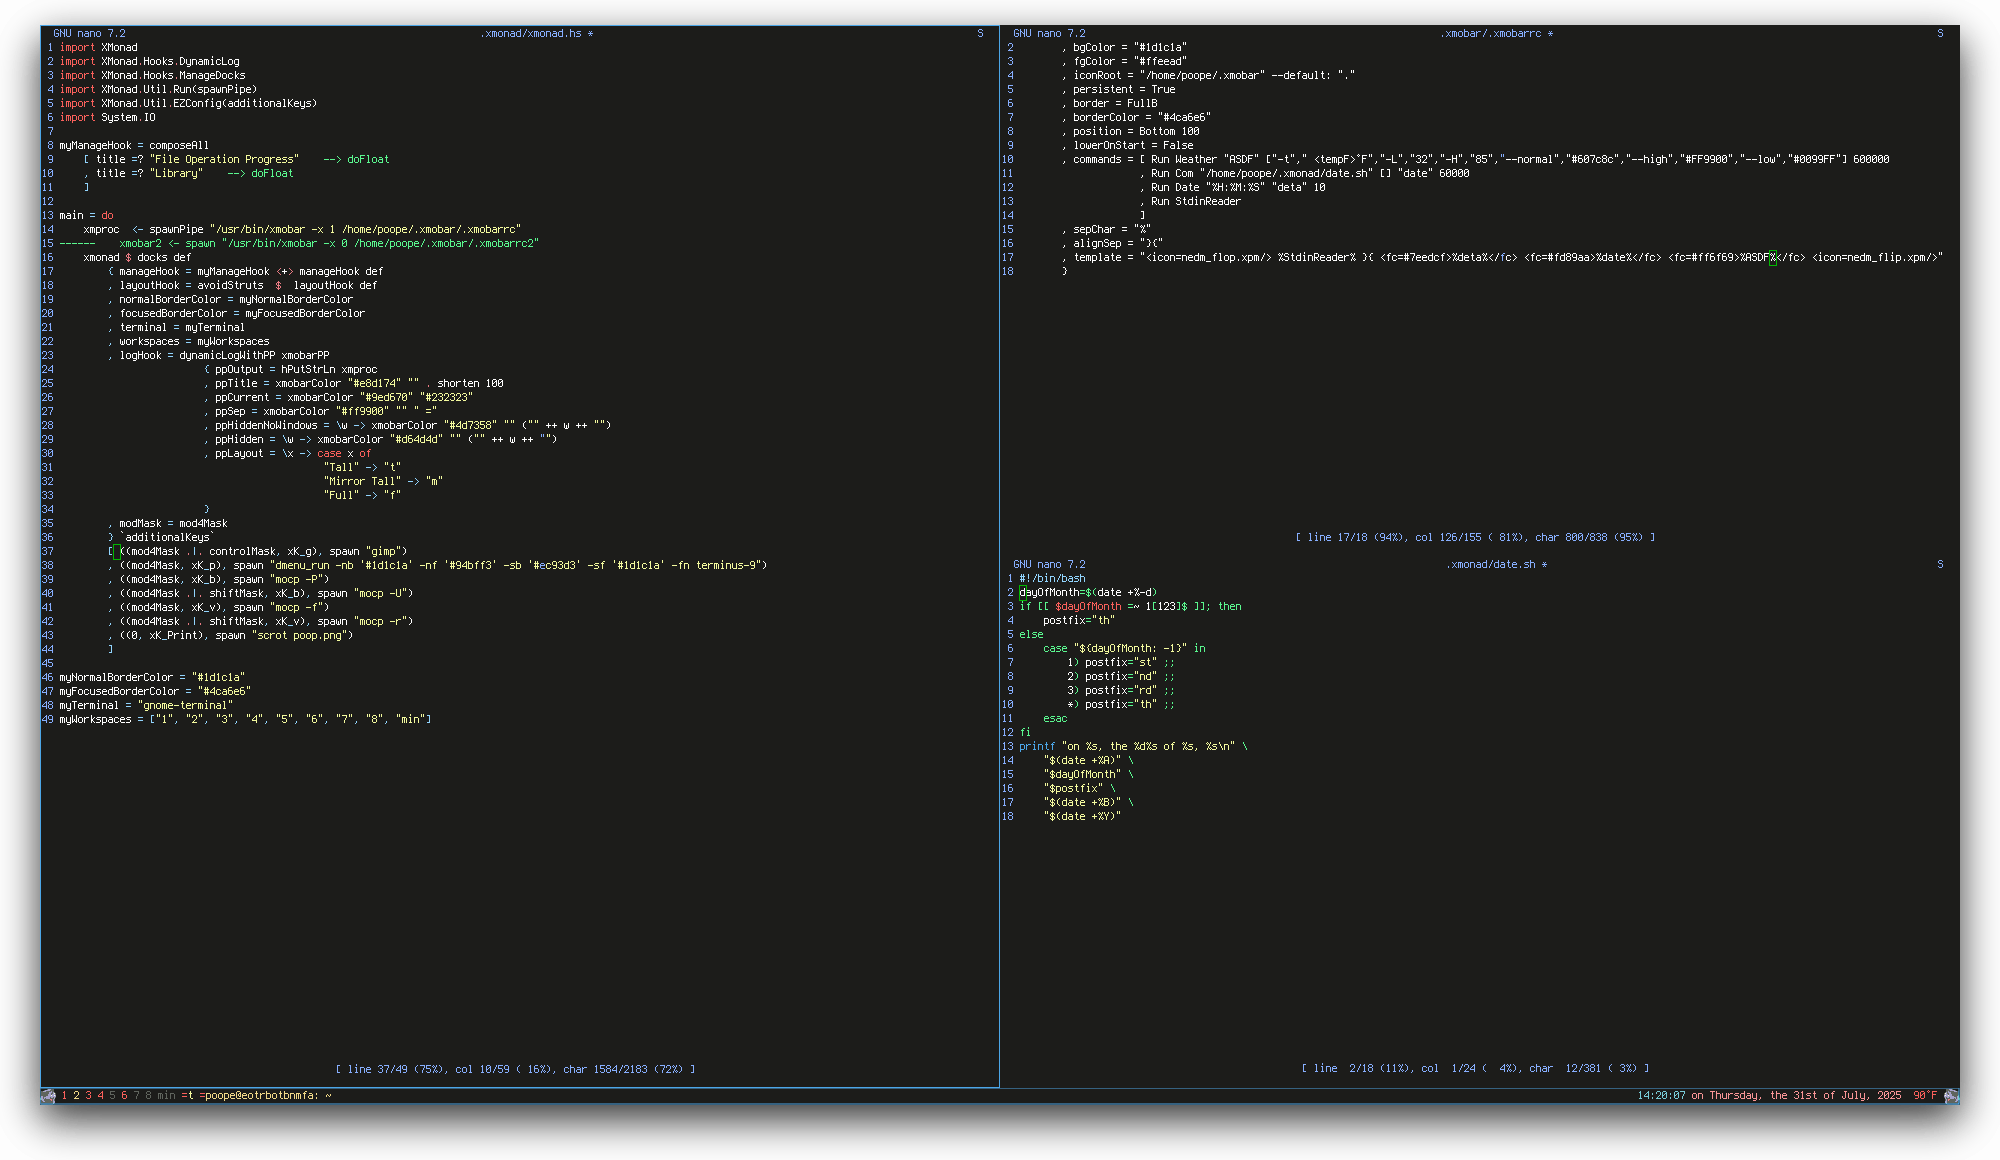This screenshot has height=1160, width=2000.
Task: Place cursor on 'import XMonad.Hooks.DynamicLog' line
Action: 149,62
